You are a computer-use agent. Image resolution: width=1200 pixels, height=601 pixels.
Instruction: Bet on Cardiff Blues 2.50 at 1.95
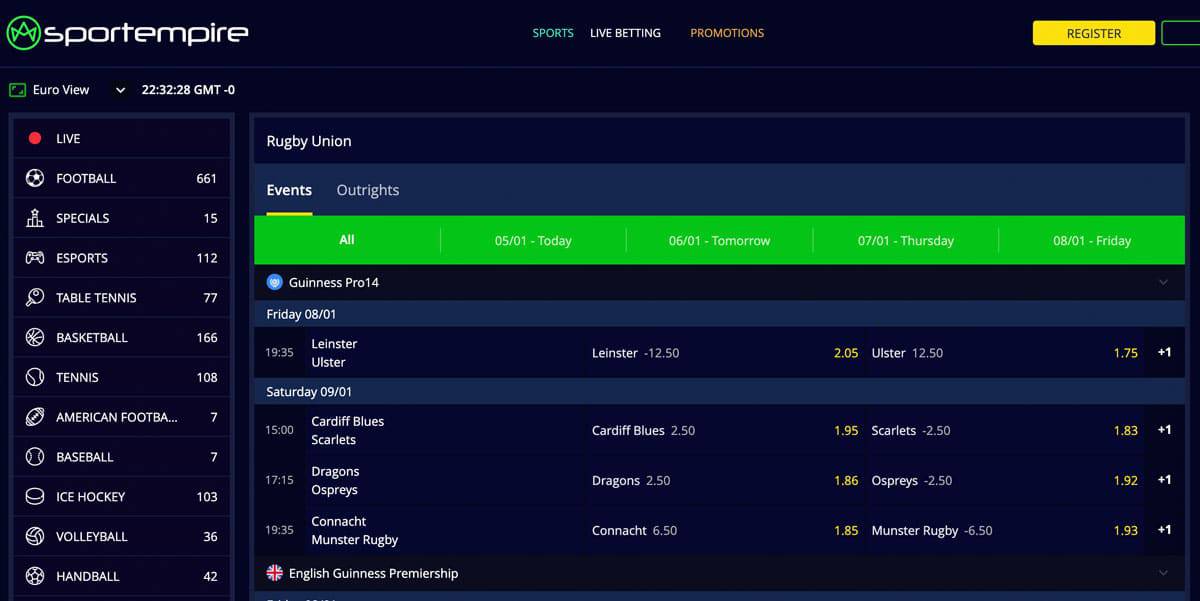725,430
